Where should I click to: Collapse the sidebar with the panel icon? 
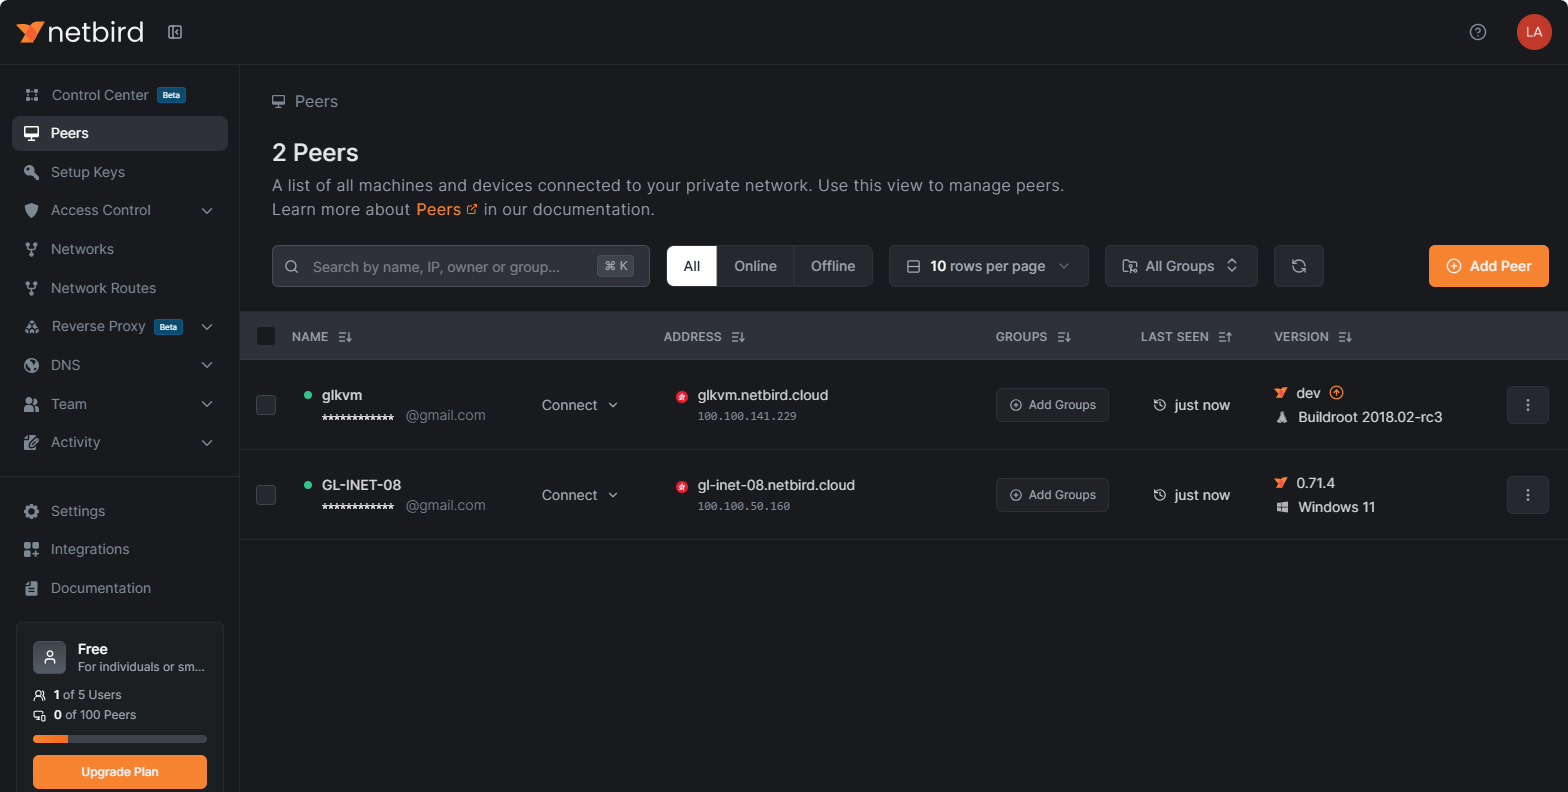[x=175, y=32]
